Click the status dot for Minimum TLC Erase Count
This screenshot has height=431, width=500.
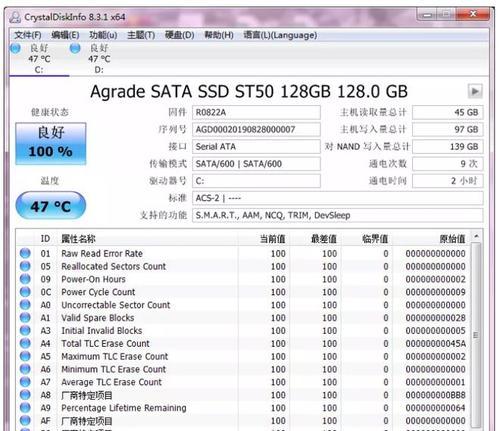pos(25,369)
